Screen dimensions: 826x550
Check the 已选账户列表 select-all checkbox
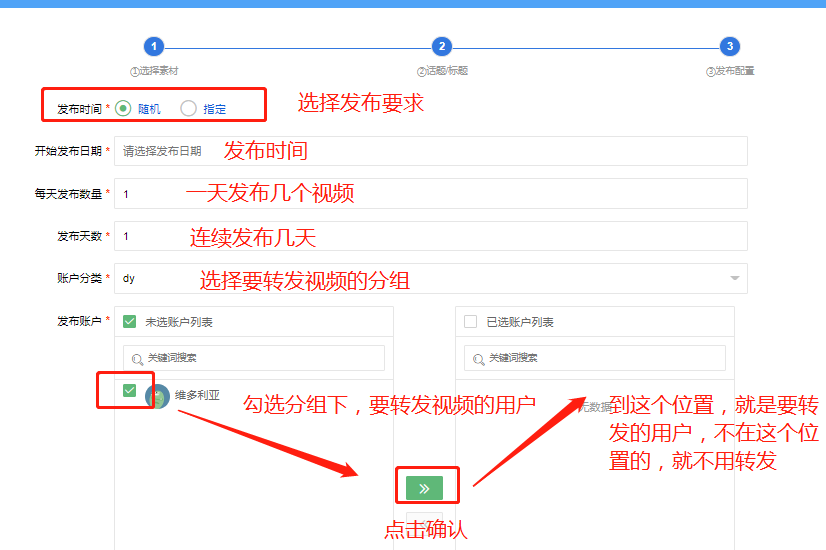(x=471, y=322)
